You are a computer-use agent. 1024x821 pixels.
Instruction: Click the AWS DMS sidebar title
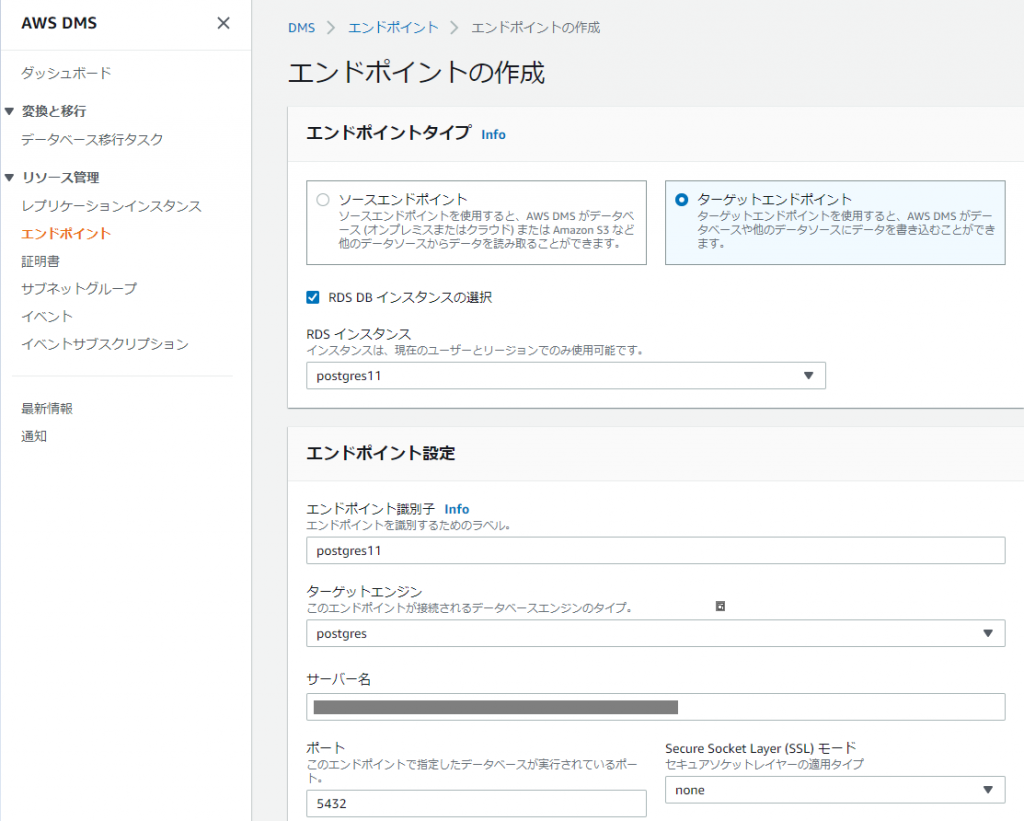[x=59, y=24]
